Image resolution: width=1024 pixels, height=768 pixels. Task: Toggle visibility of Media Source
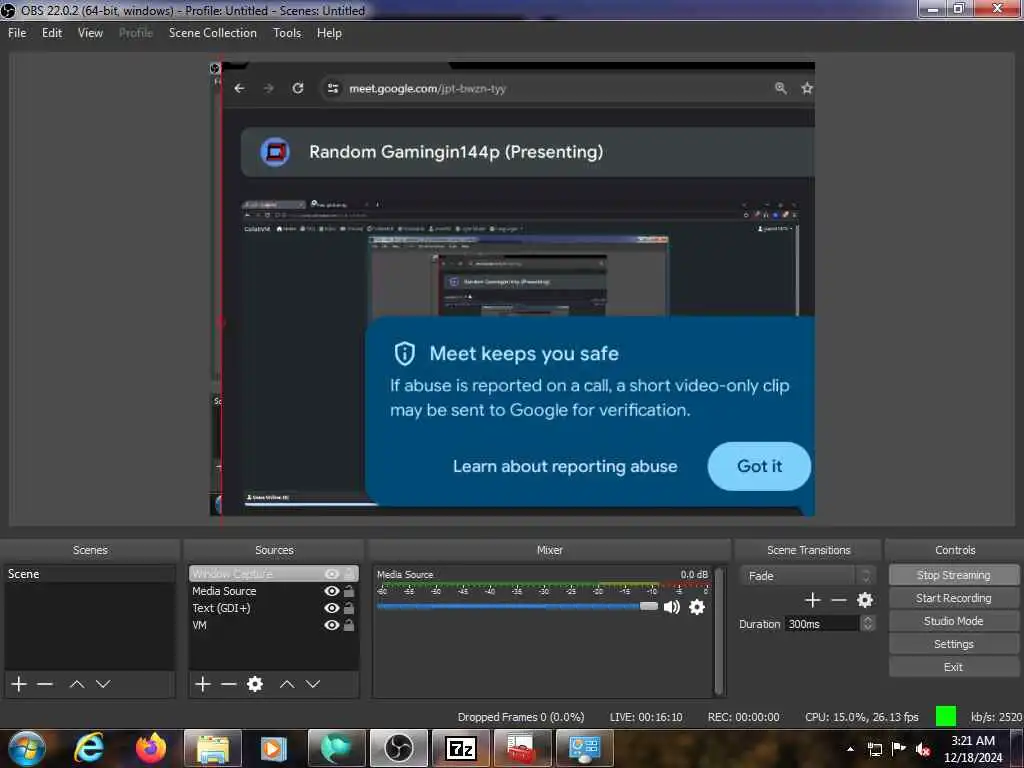332,591
